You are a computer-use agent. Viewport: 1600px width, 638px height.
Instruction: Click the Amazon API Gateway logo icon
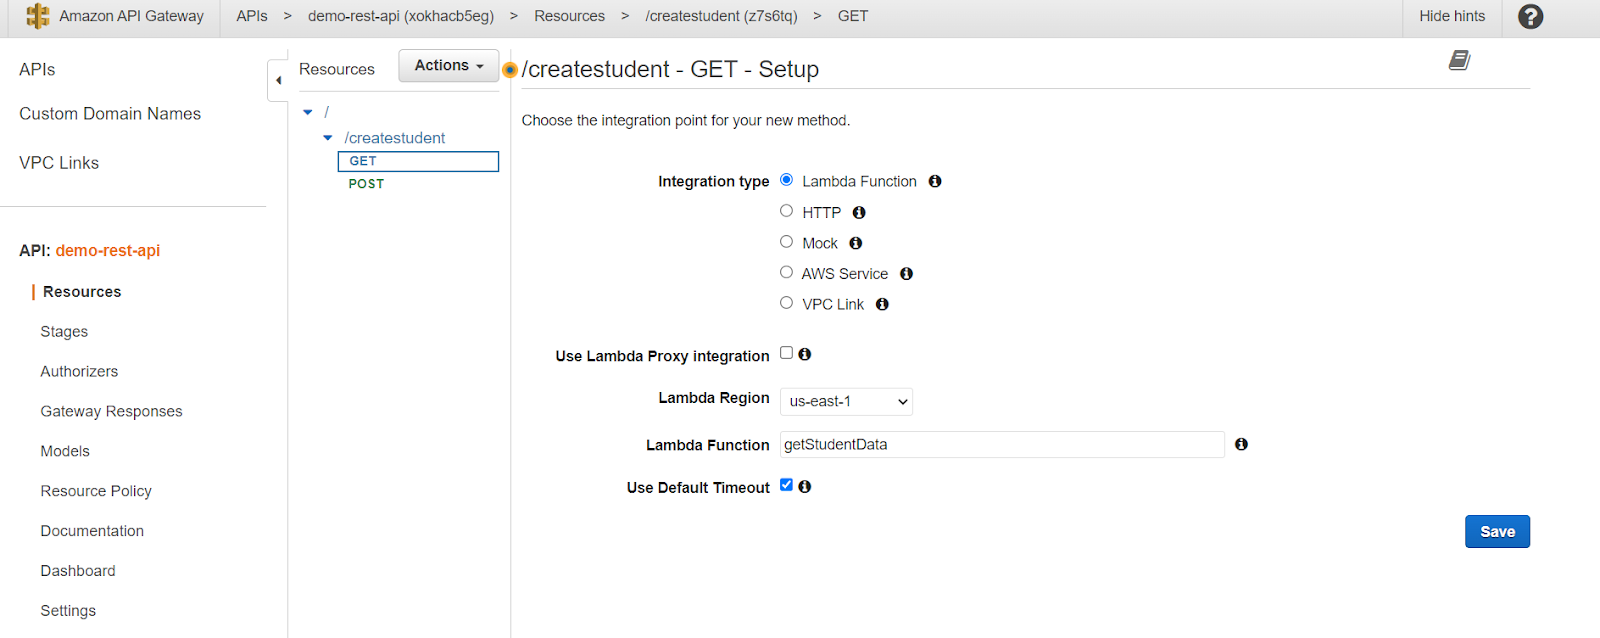[x=37, y=16]
